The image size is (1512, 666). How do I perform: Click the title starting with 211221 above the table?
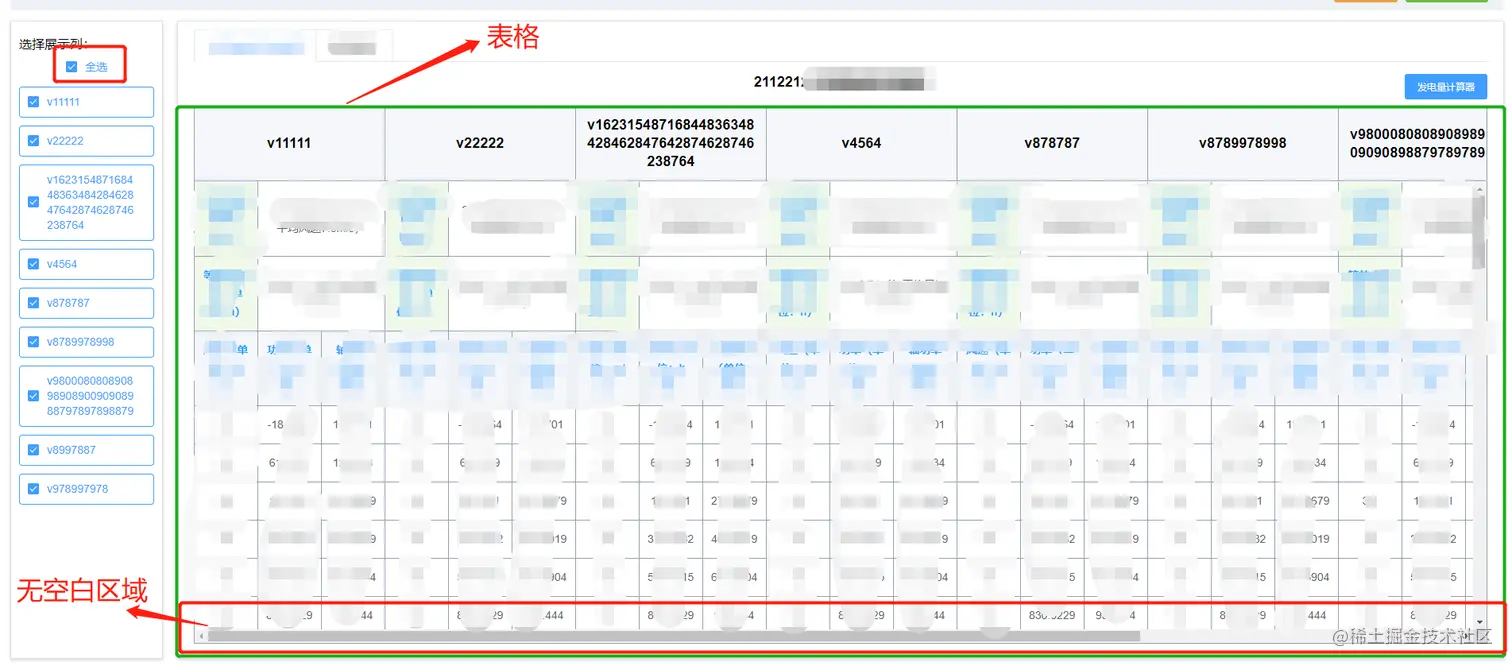coord(844,82)
